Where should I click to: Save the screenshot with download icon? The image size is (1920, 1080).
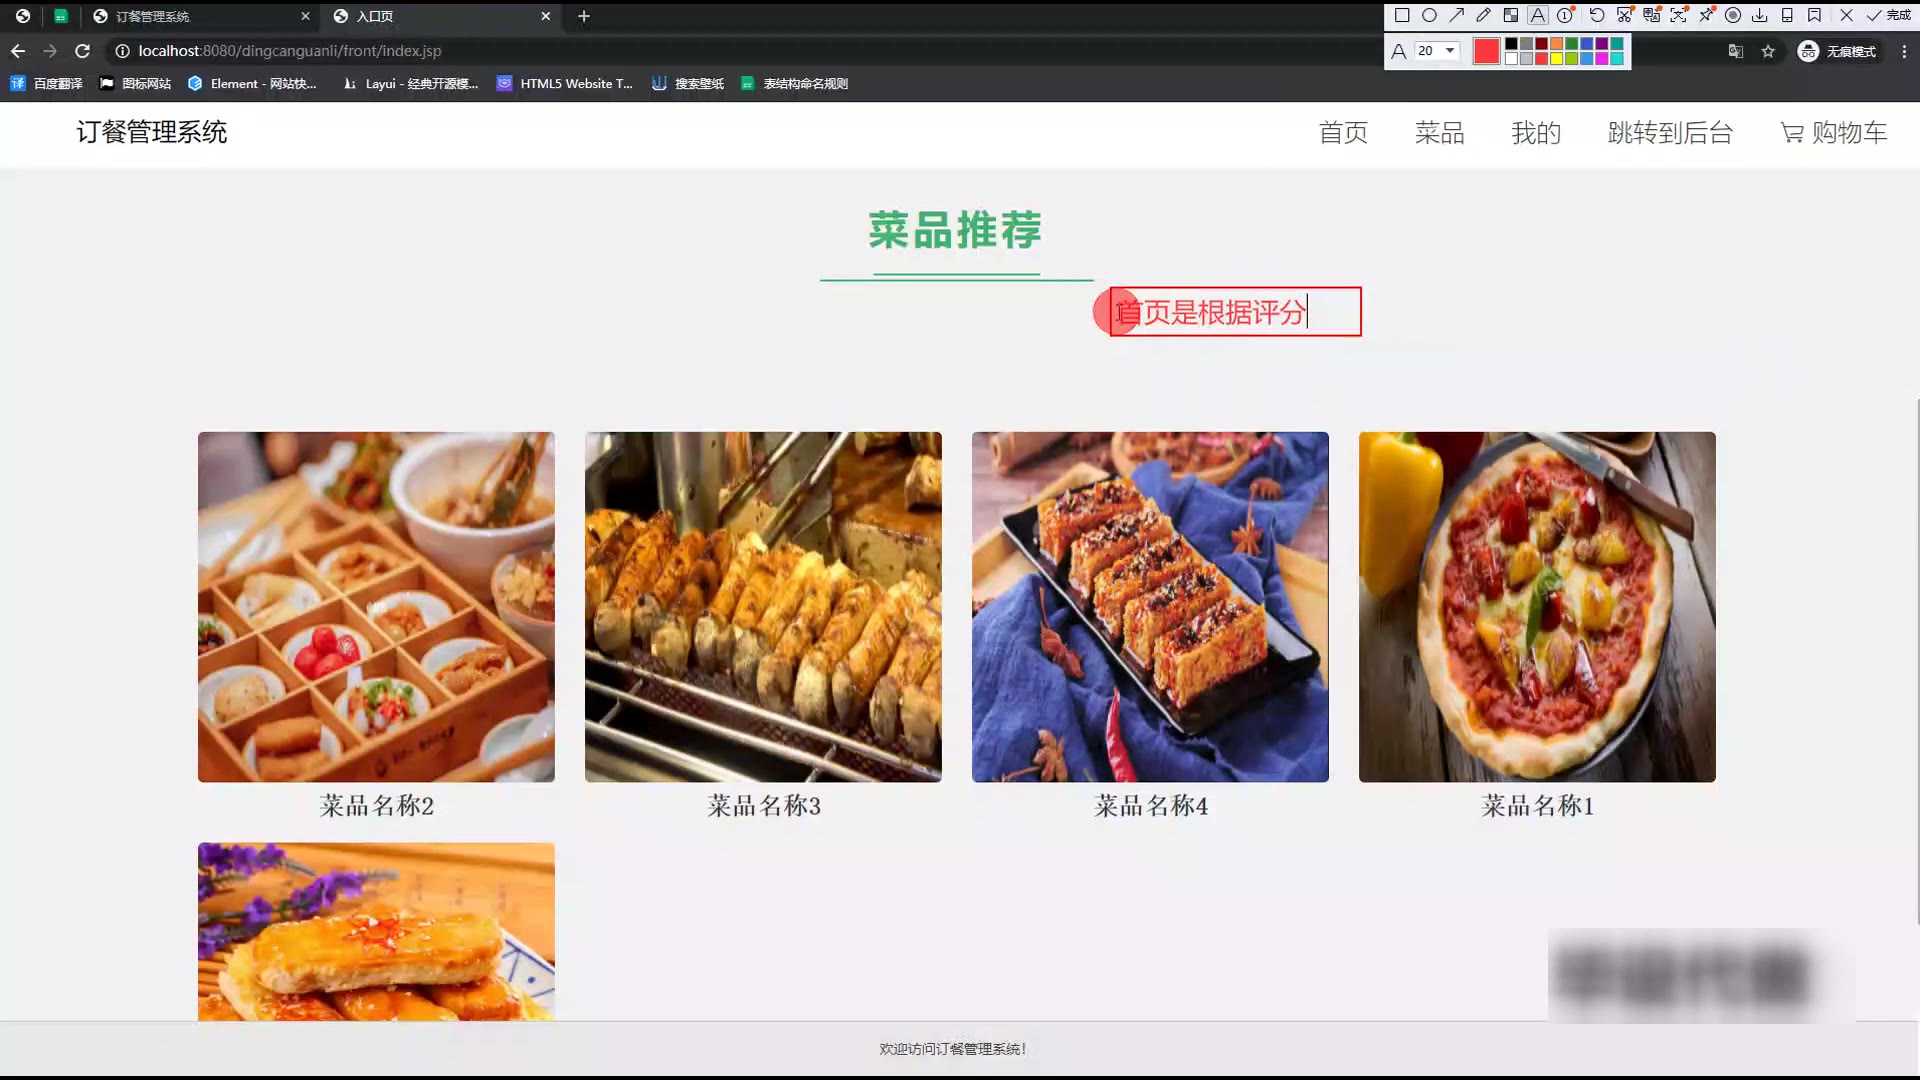point(1760,15)
